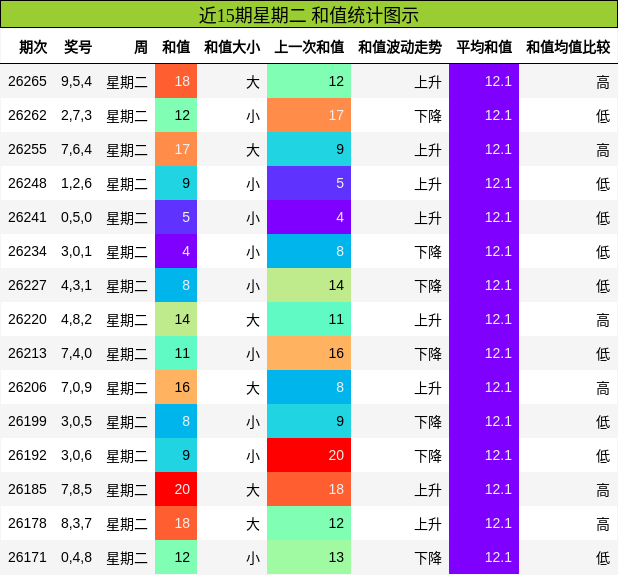Viewport: 618px width, 575px height.
Task: Click the 期次 column header
Action: pos(33,47)
